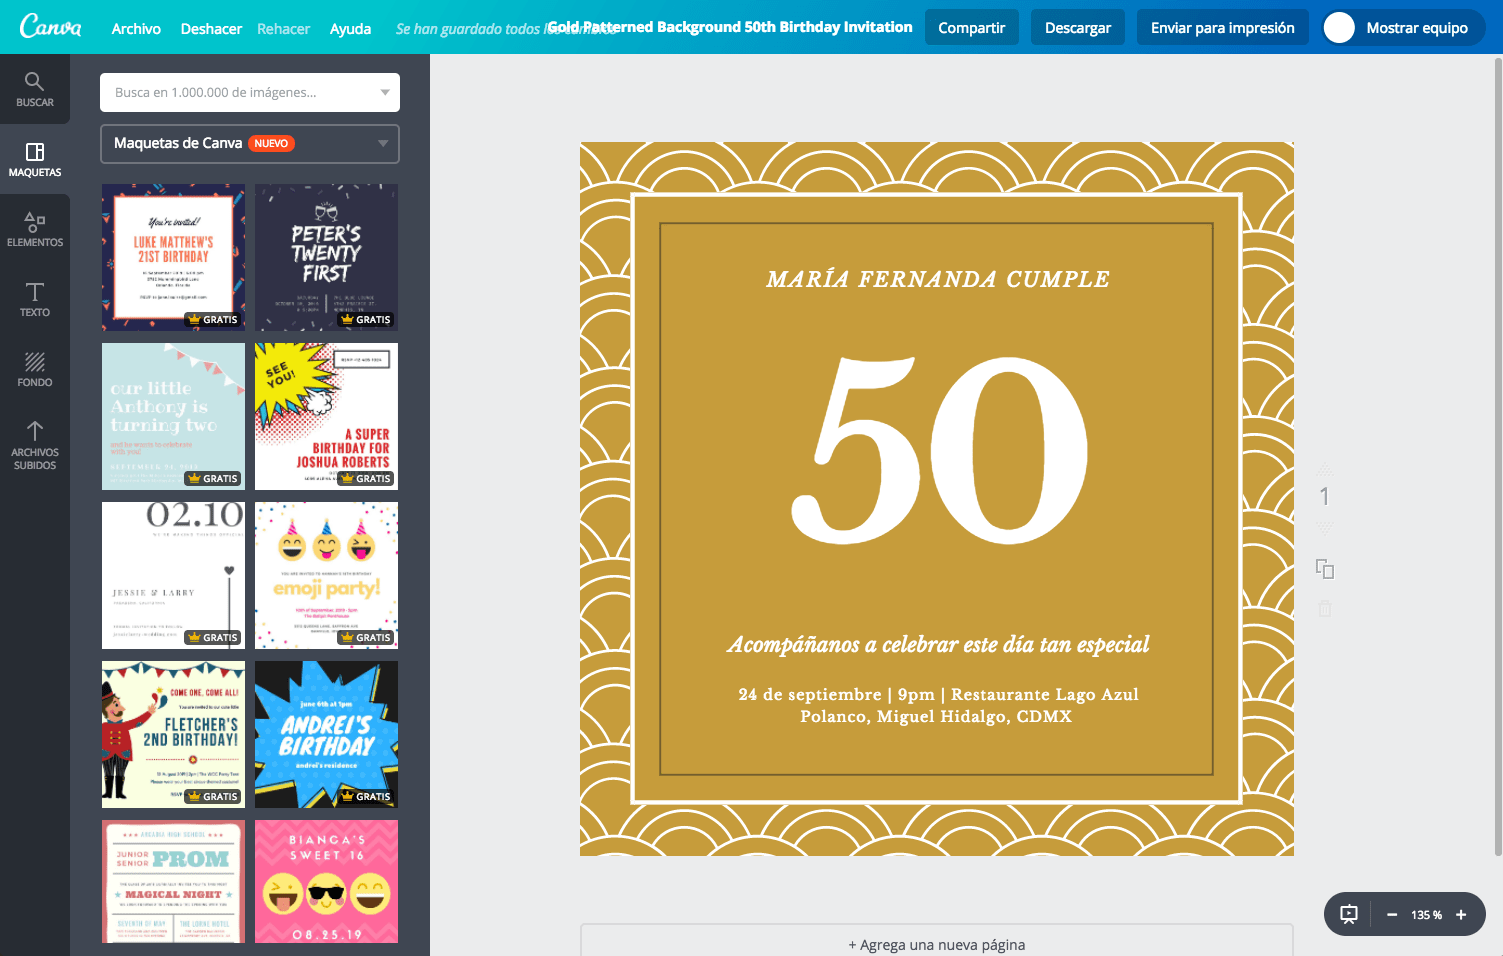Open the Fondo panel

point(35,368)
